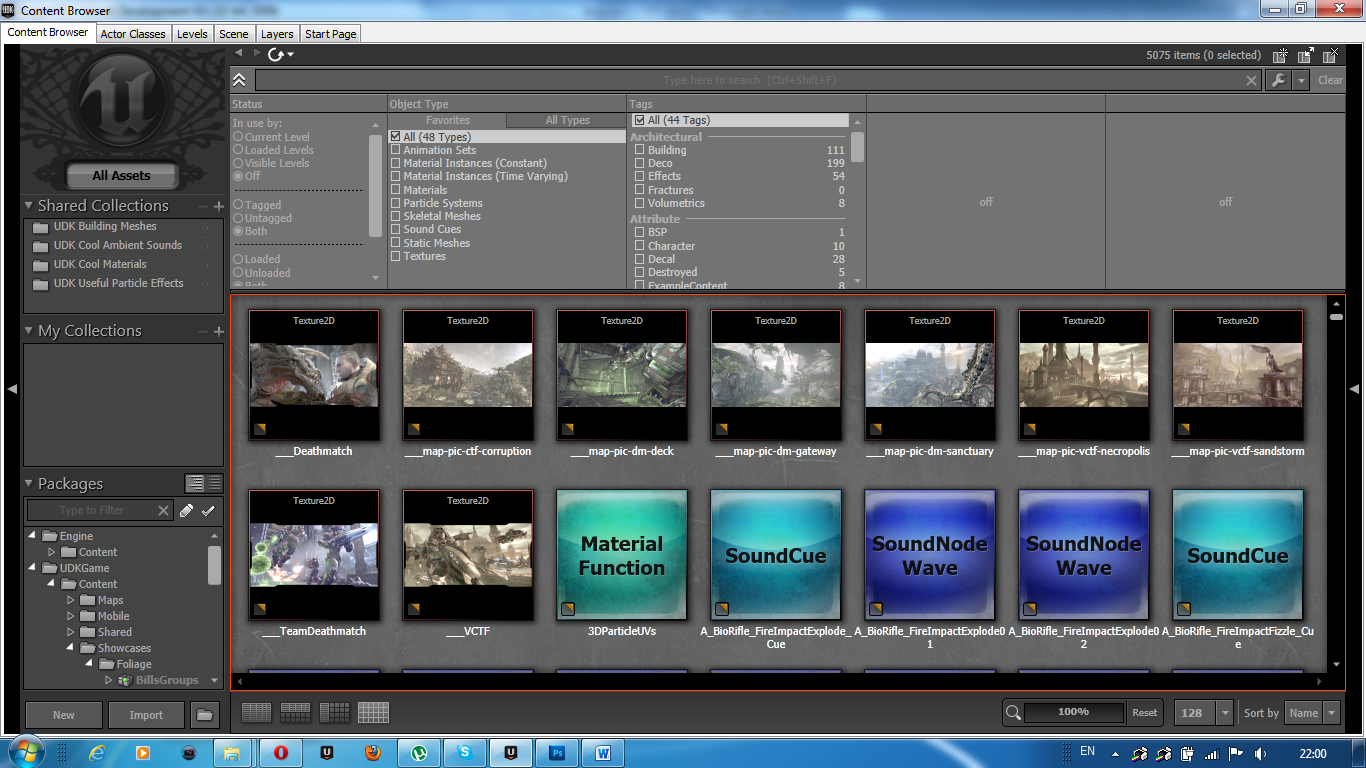Clear search text with the X icon

pyautogui.click(x=1251, y=80)
